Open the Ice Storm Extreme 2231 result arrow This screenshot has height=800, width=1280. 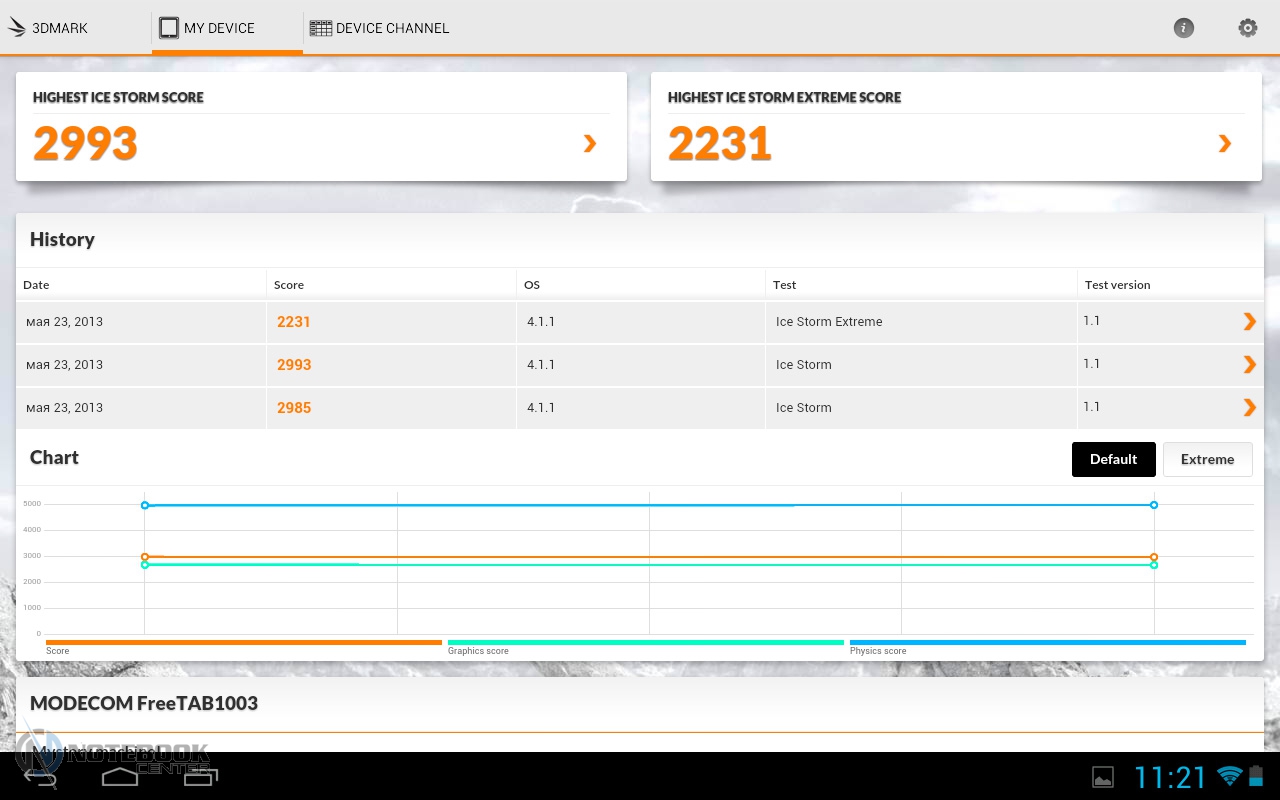pyautogui.click(x=1249, y=322)
